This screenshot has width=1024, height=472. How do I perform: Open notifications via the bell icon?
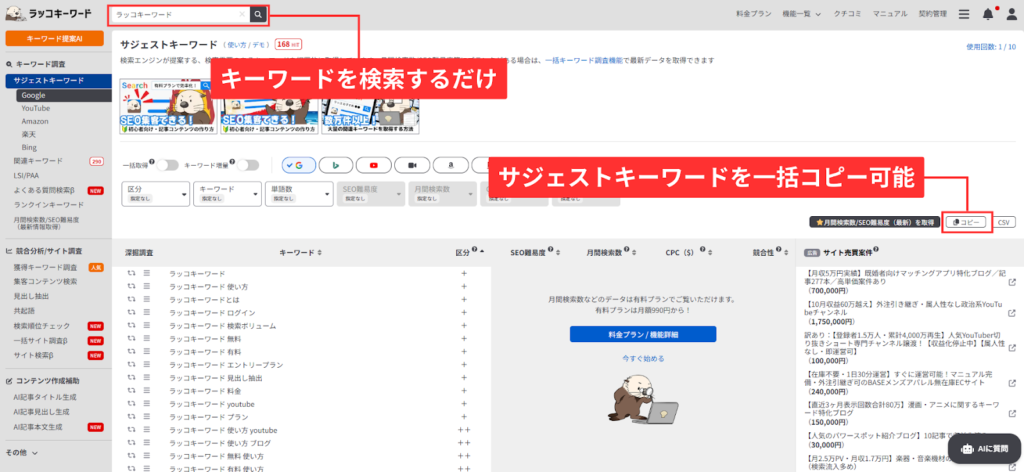click(988, 14)
